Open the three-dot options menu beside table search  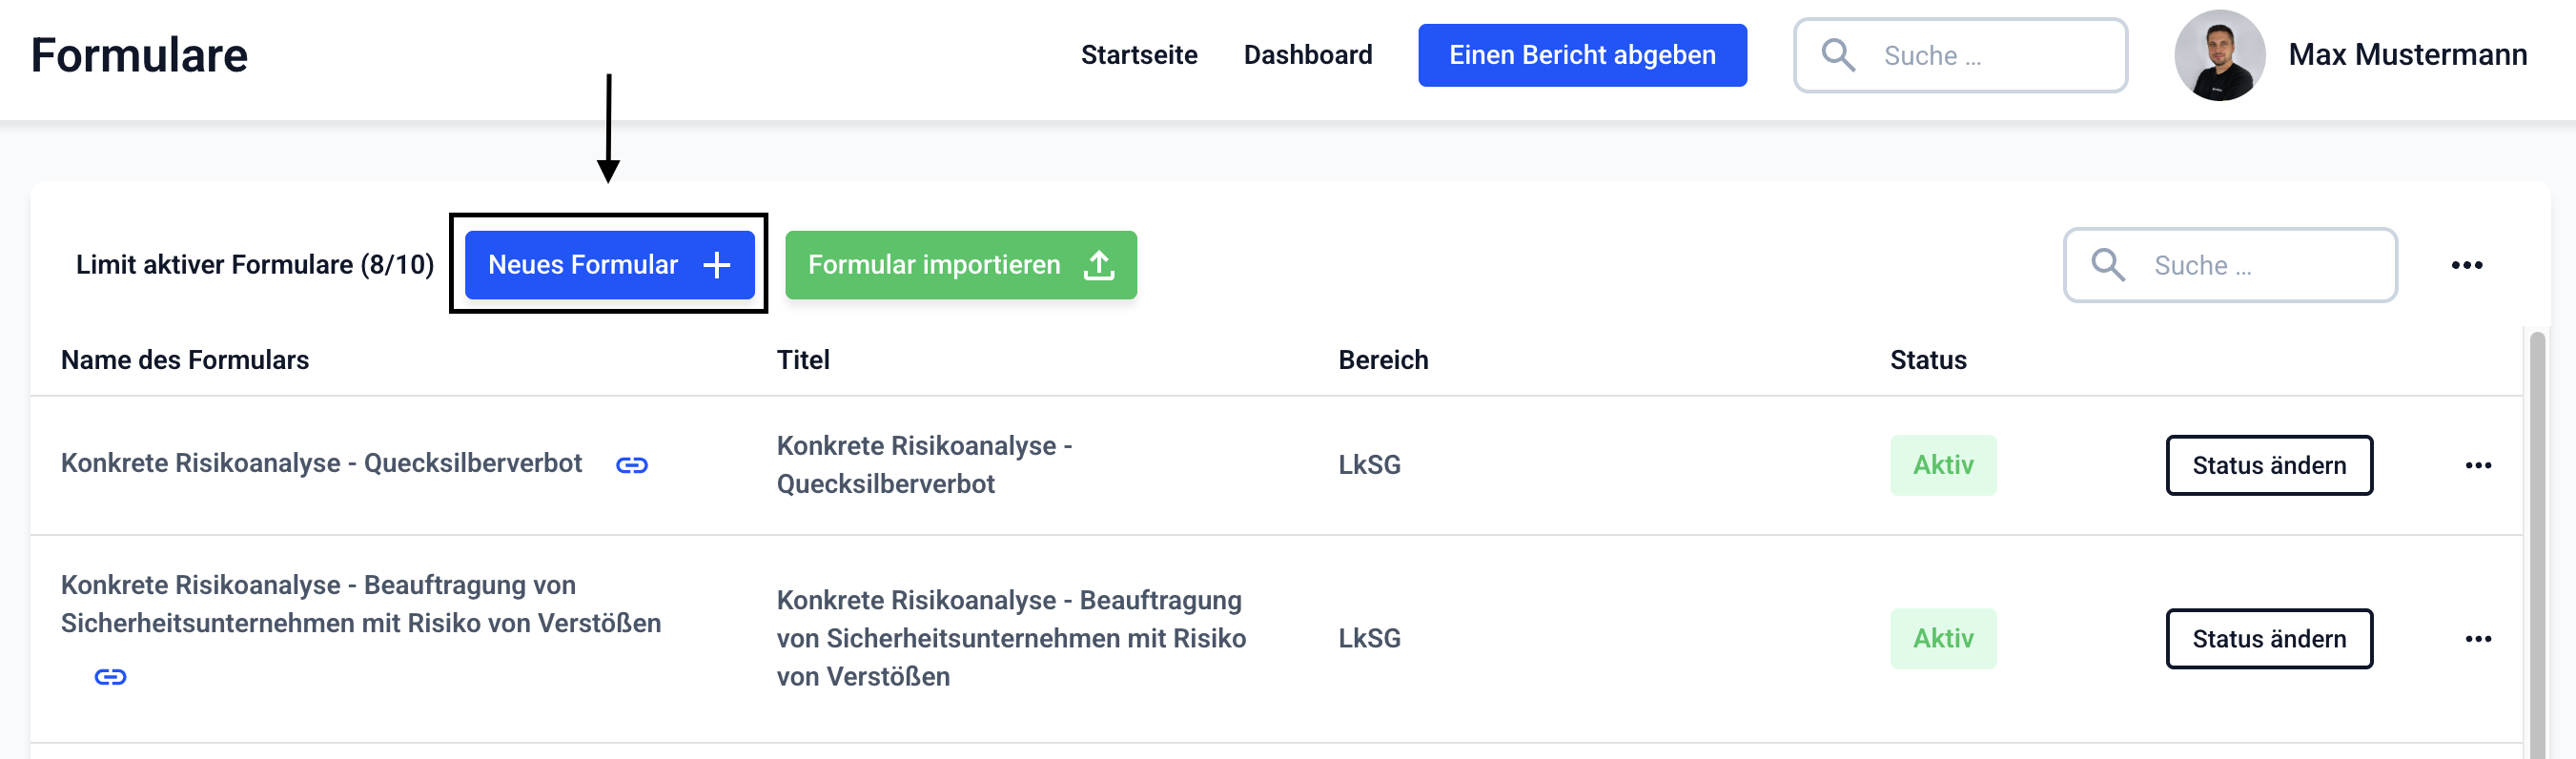[2466, 265]
